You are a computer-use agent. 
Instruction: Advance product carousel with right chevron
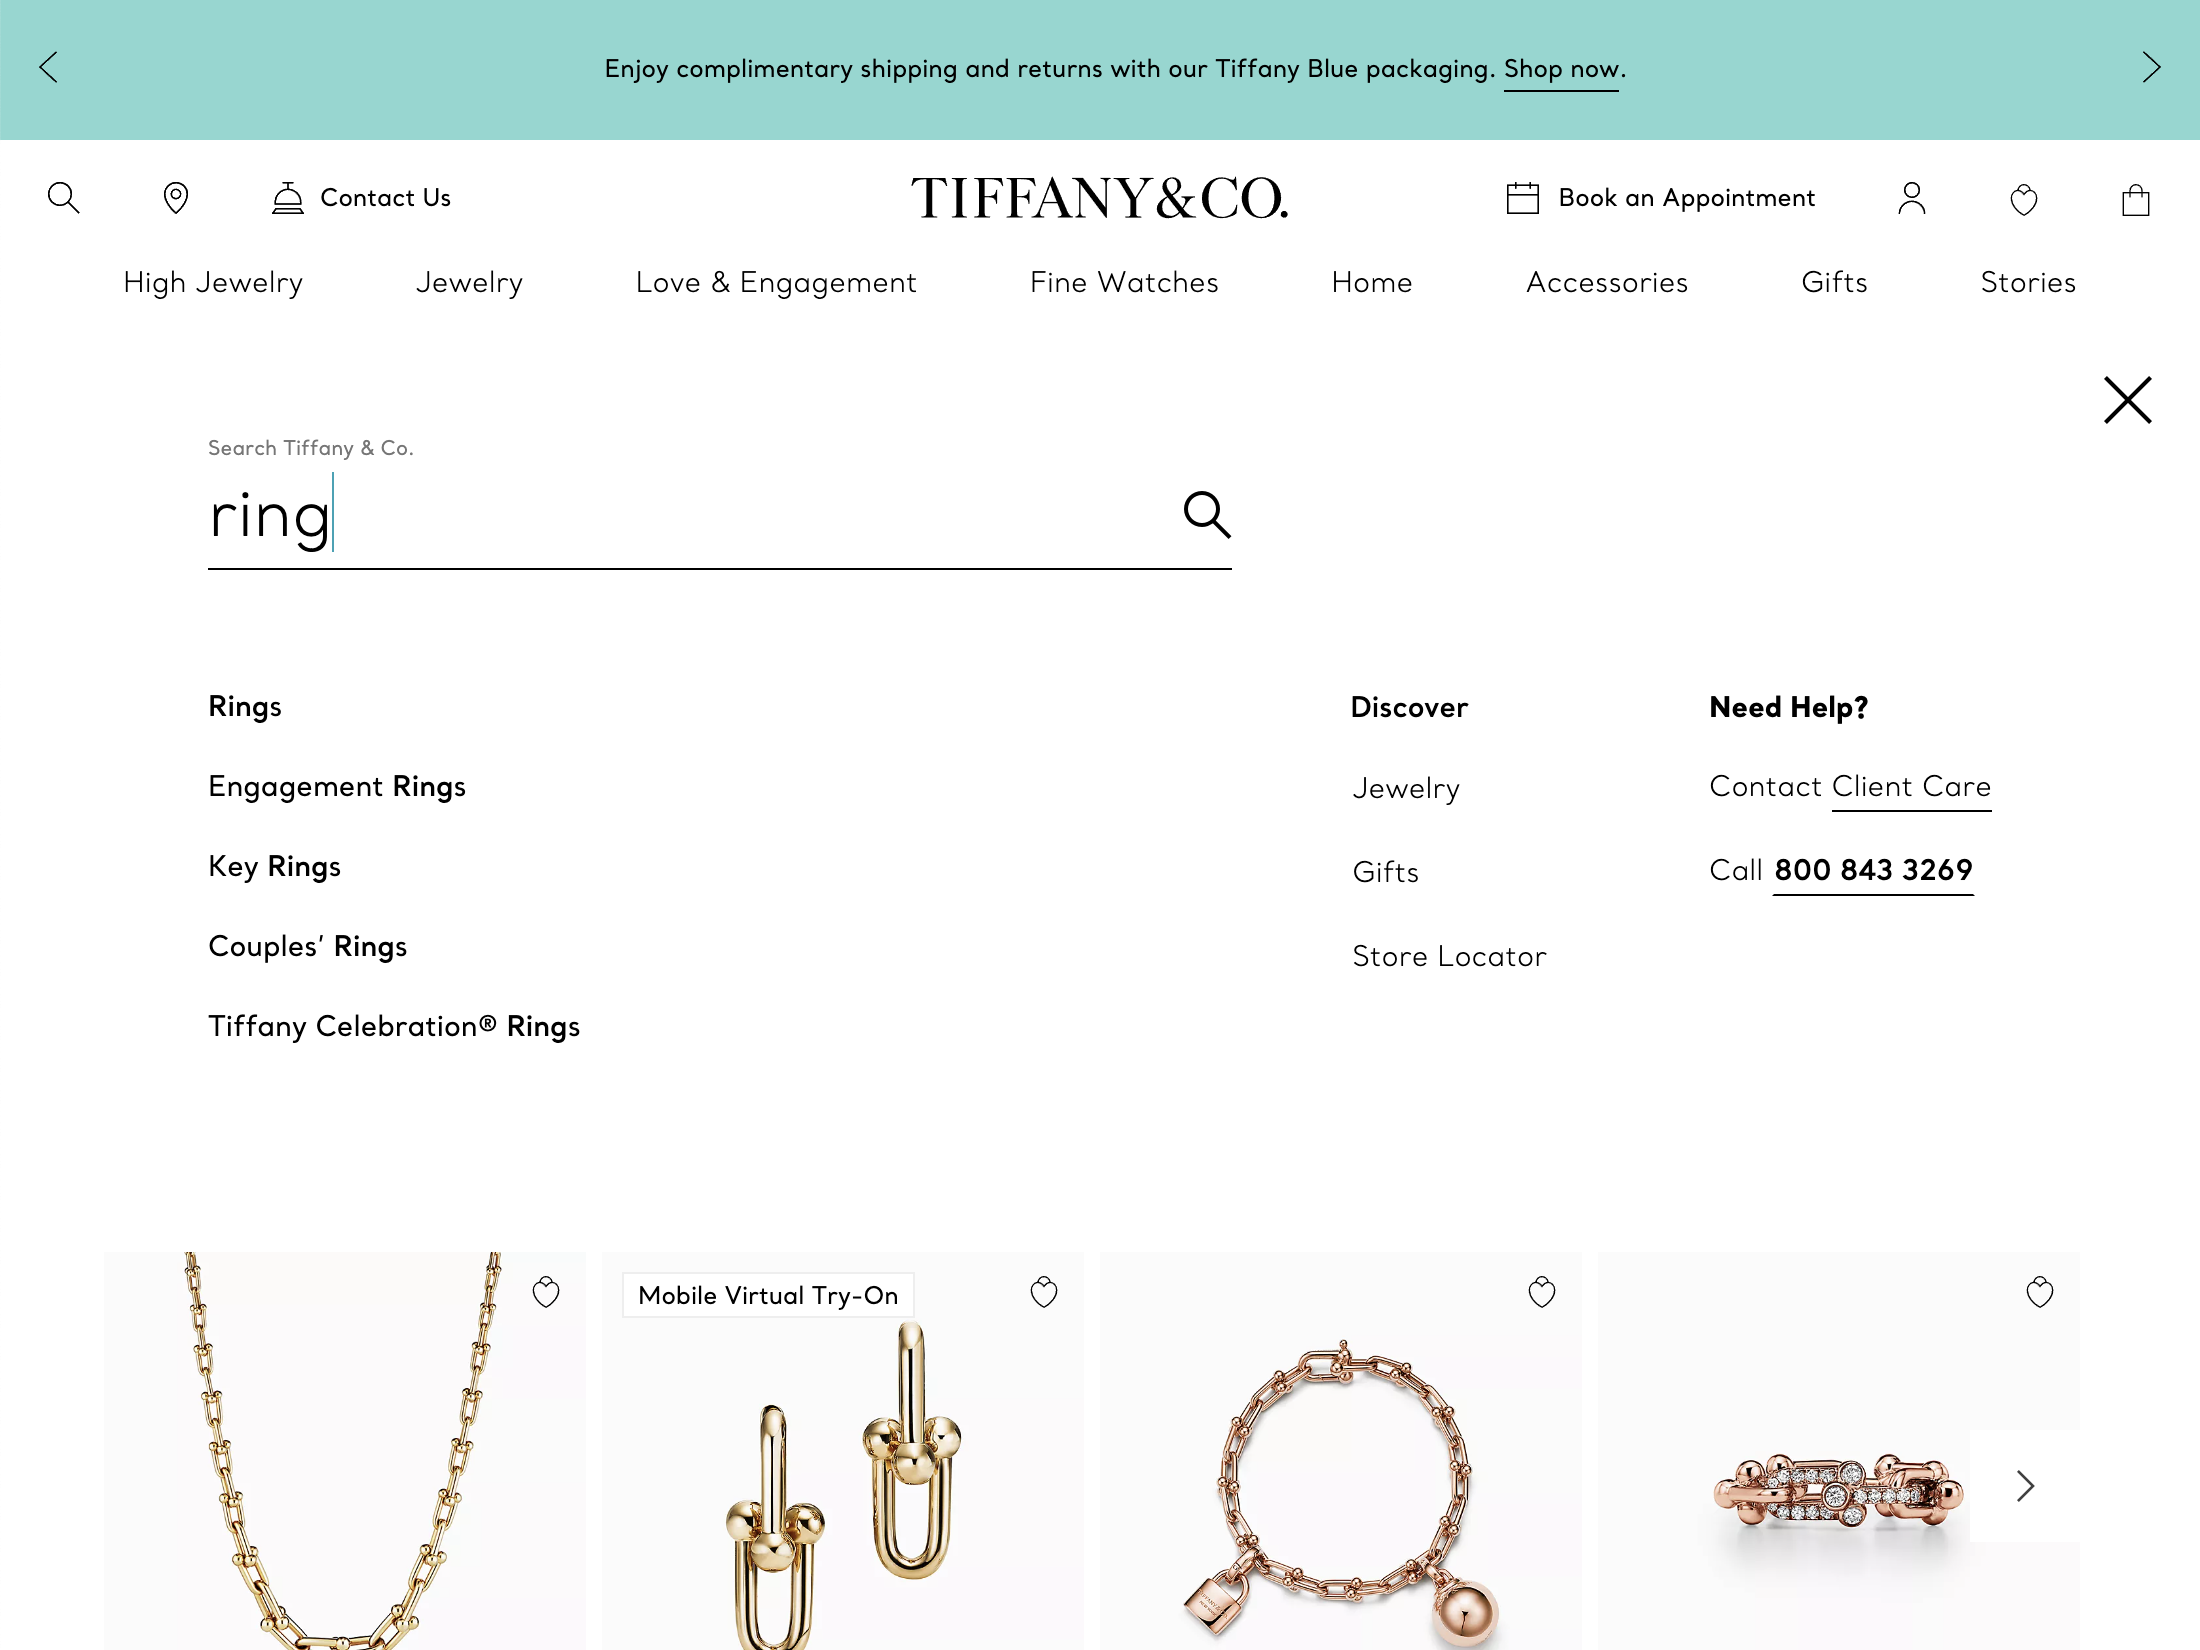2025,1486
